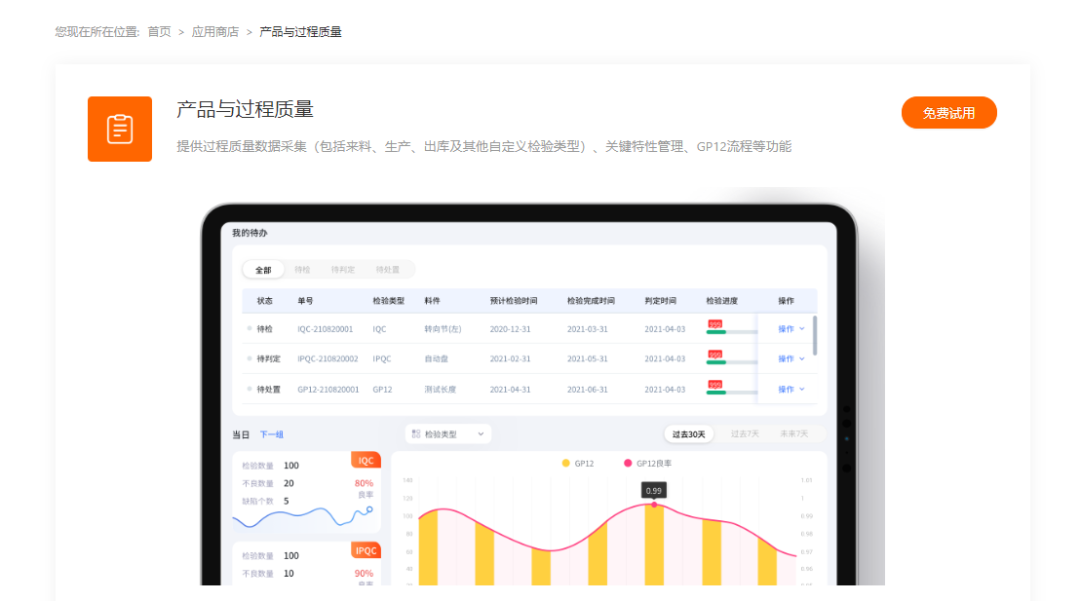Select the 未来7天 time range toggle
Screen dimensions: 1080x601
click(x=796, y=434)
